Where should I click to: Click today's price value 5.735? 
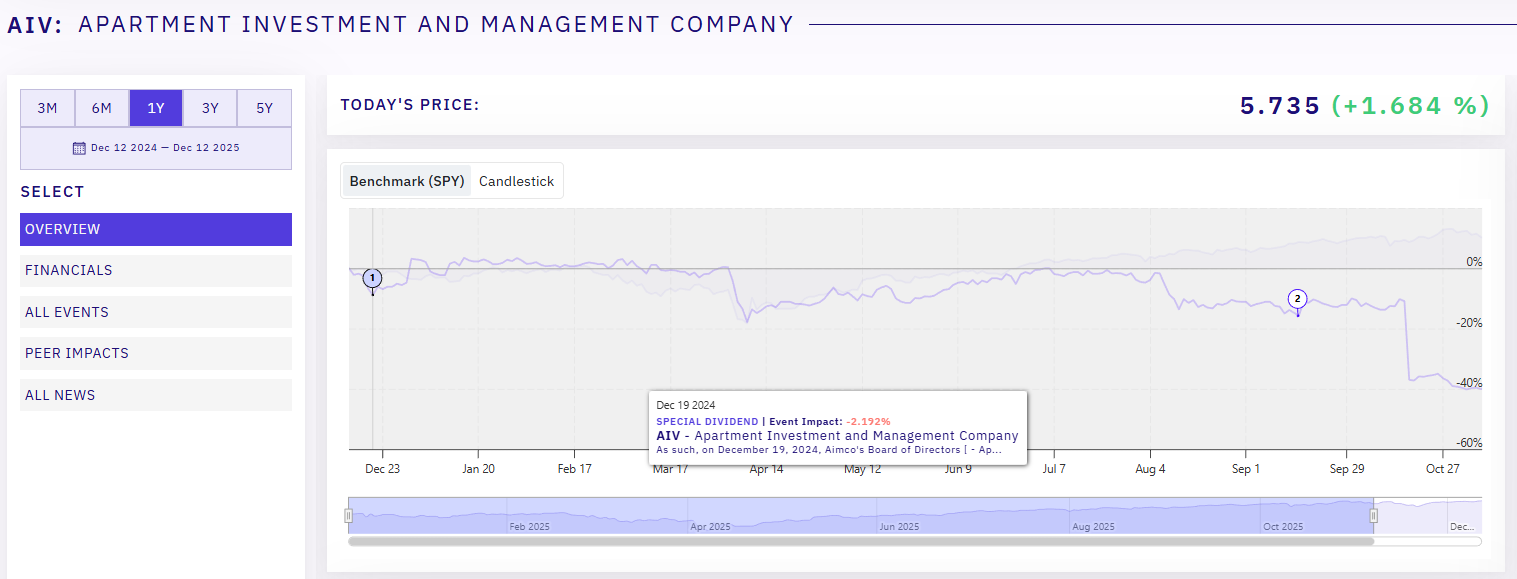1280,106
